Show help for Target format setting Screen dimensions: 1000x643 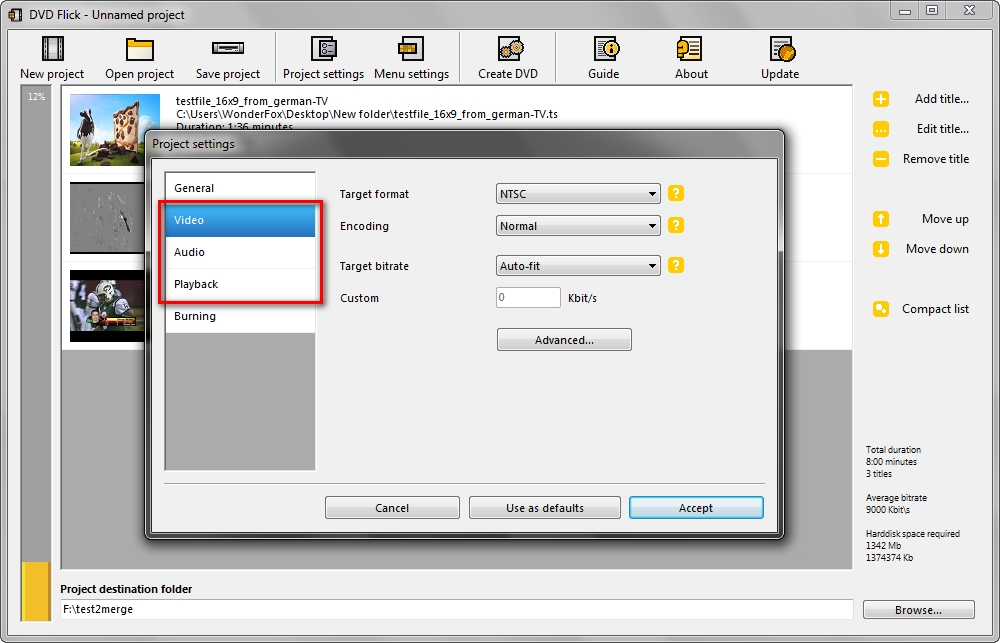(676, 193)
